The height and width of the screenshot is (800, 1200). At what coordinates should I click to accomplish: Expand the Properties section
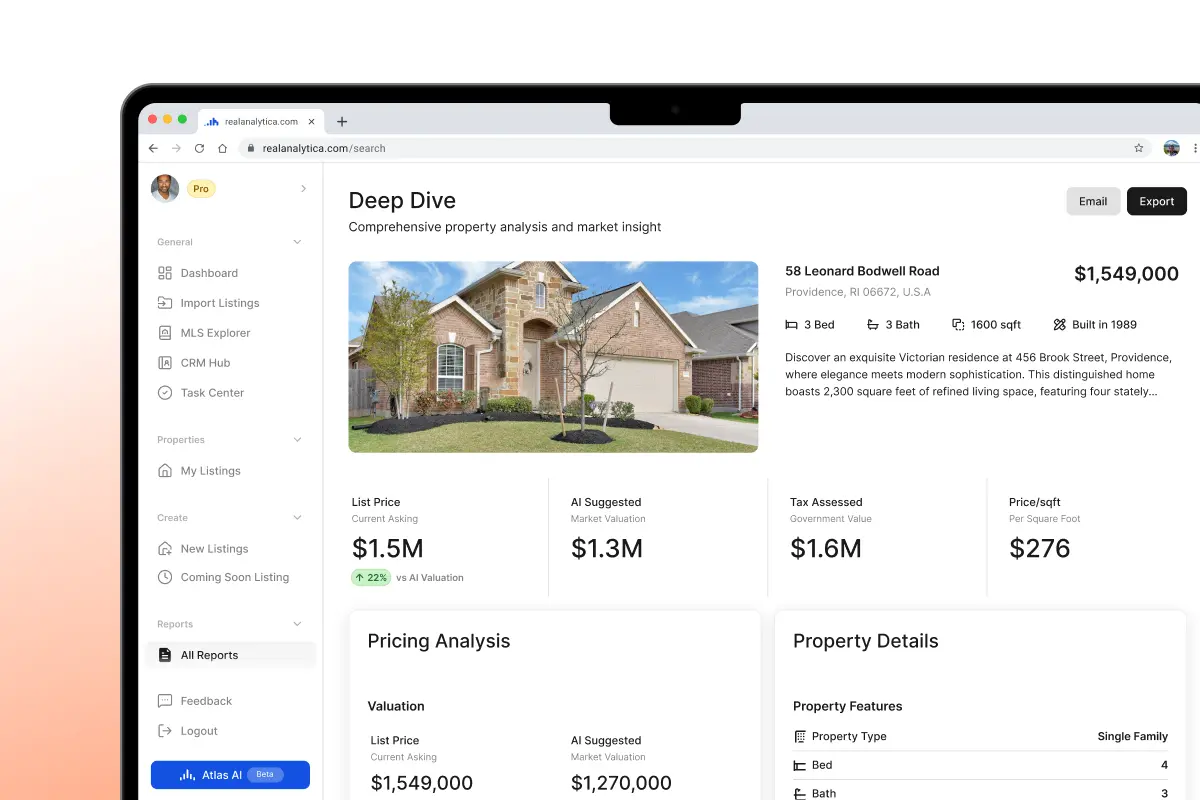[297, 439]
